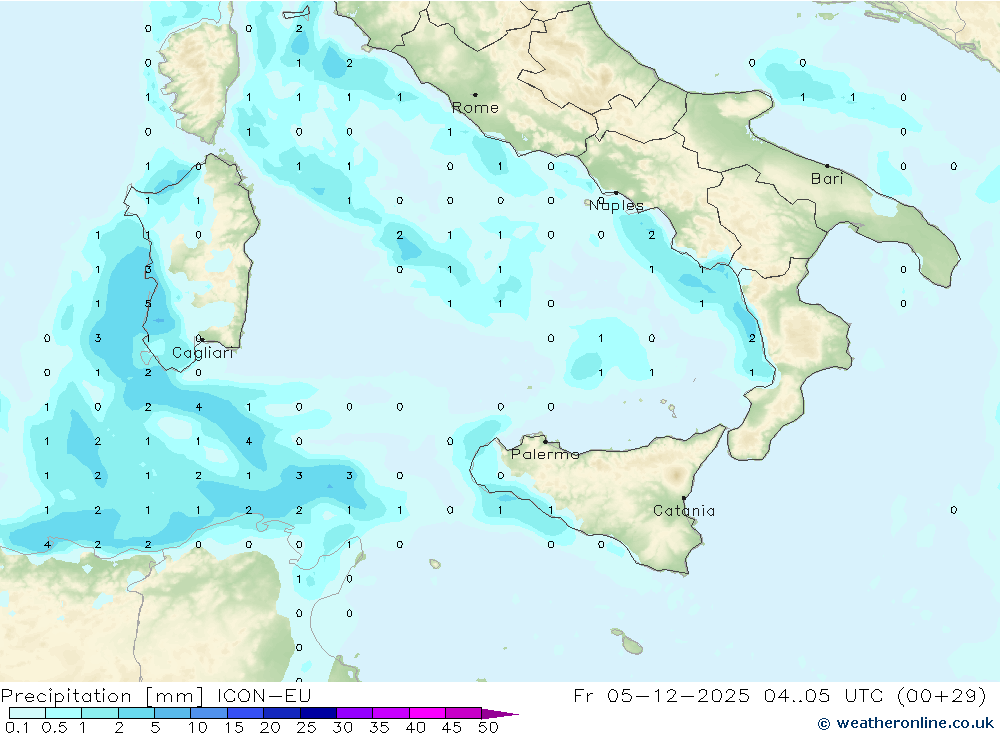Click the legend value '10'
Screen dimensions: 1000x733
[x=198, y=727]
